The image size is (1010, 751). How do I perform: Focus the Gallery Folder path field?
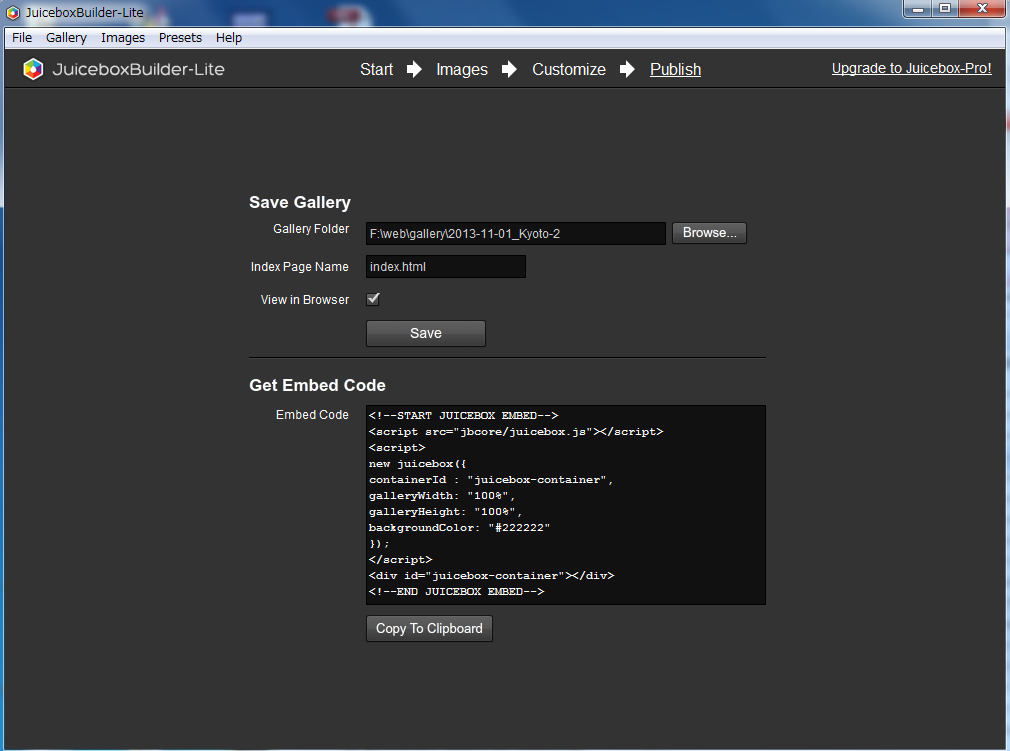coord(515,233)
